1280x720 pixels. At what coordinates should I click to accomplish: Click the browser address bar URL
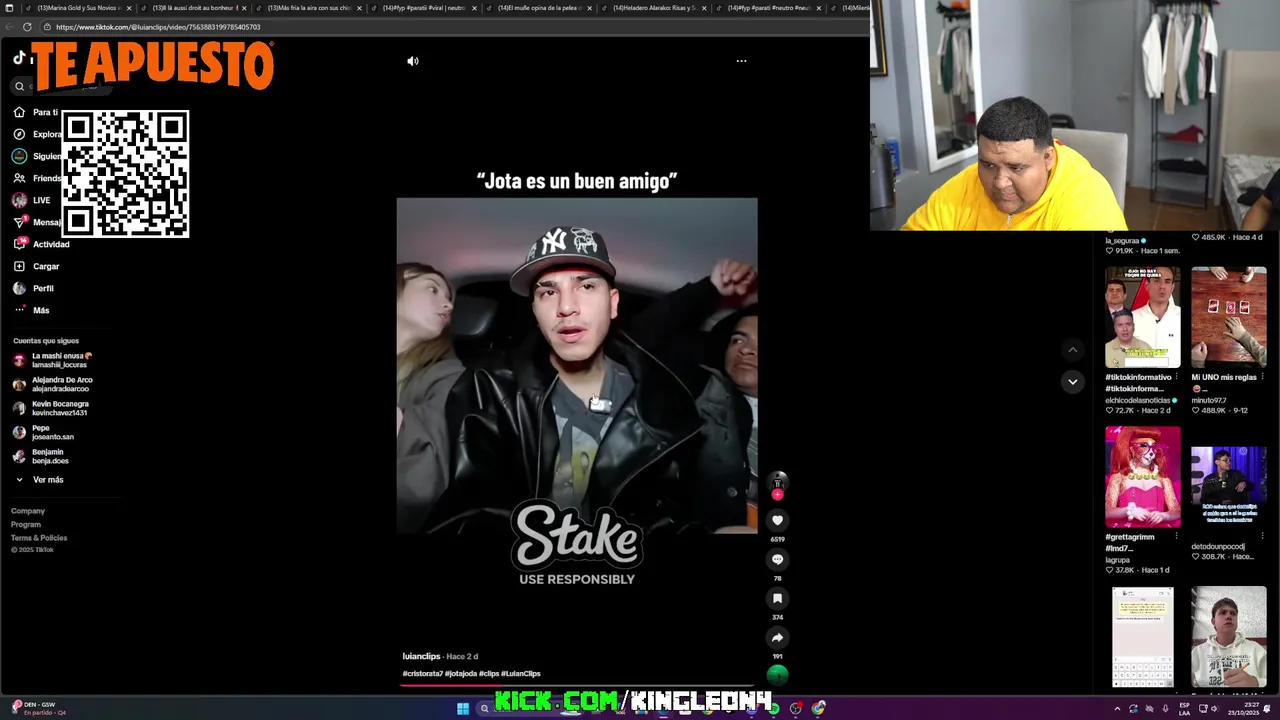coord(158,27)
